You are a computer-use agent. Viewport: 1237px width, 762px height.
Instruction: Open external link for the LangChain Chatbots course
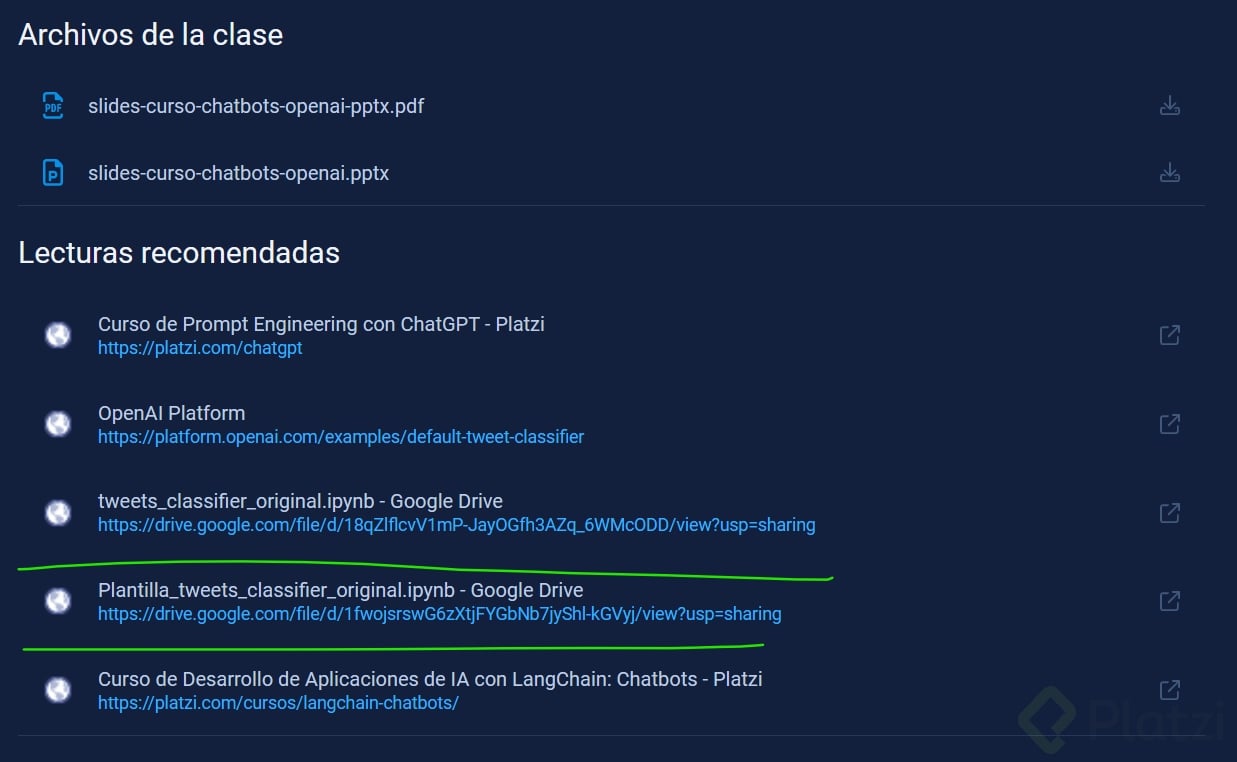point(1169,689)
